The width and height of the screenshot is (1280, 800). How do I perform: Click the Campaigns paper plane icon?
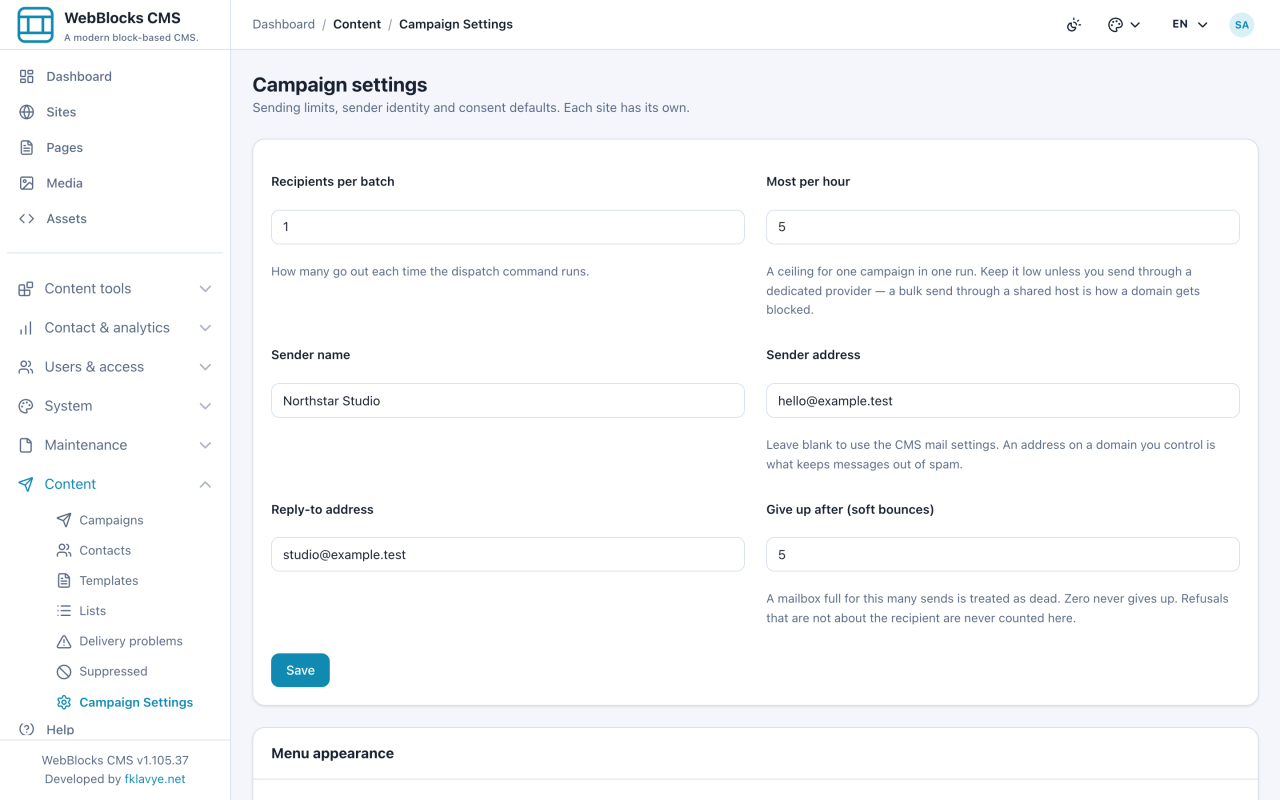pyautogui.click(x=64, y=520)
